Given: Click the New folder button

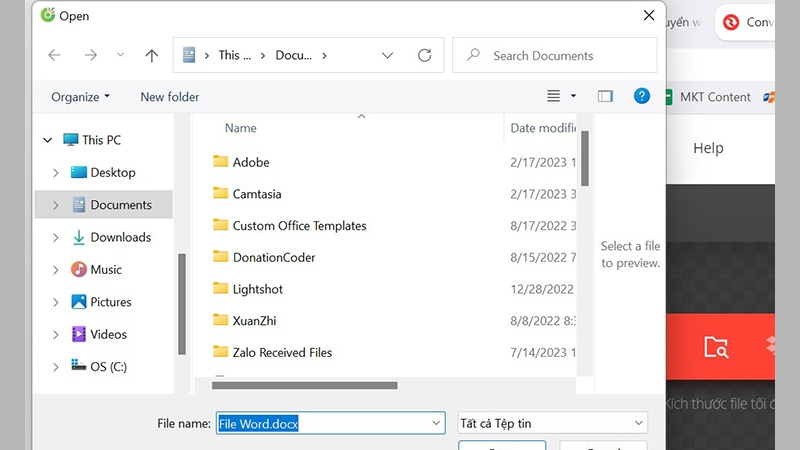Looking at the screenshot, I should coord(170,97).
